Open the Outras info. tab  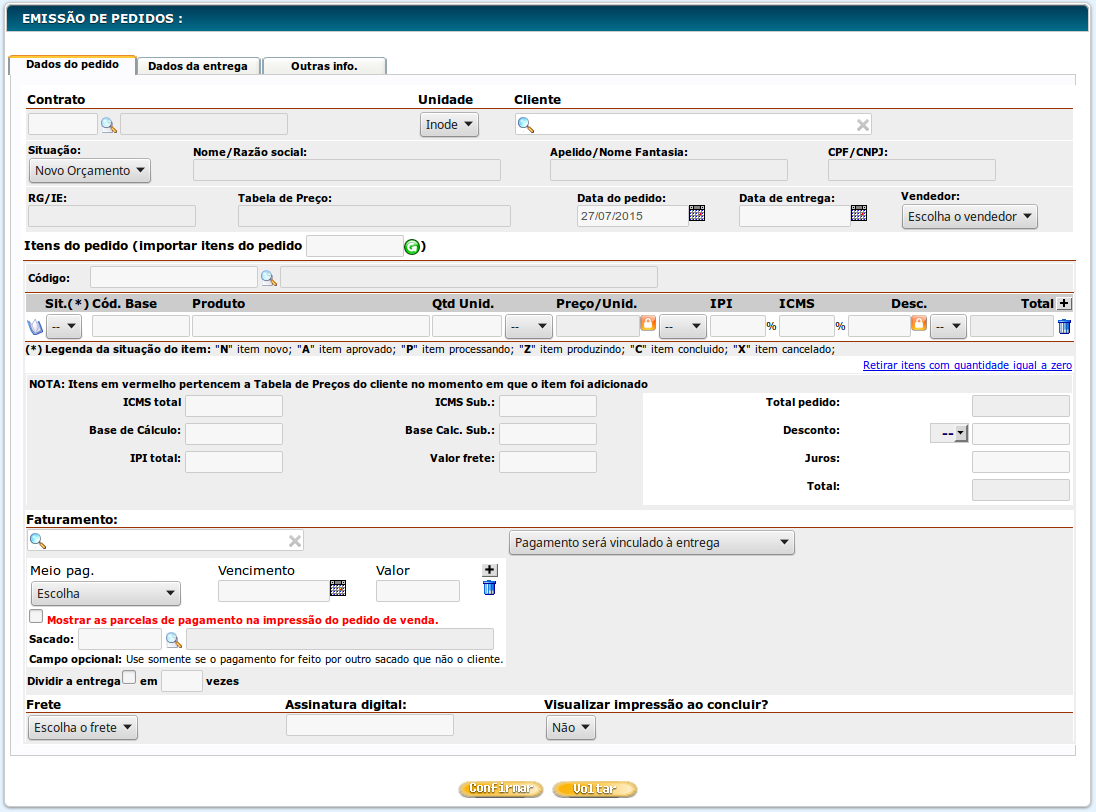[324, 66]
